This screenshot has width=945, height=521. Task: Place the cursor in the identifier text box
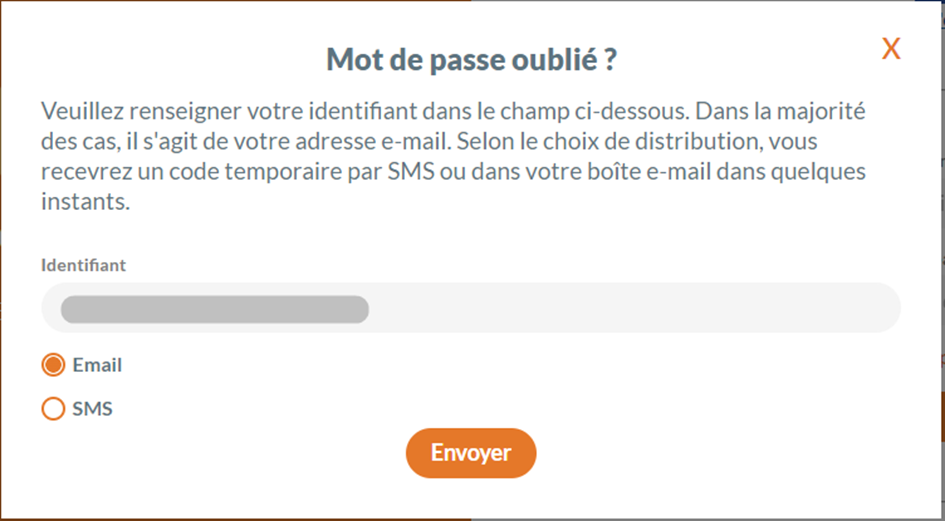click(x=600, y=309)
